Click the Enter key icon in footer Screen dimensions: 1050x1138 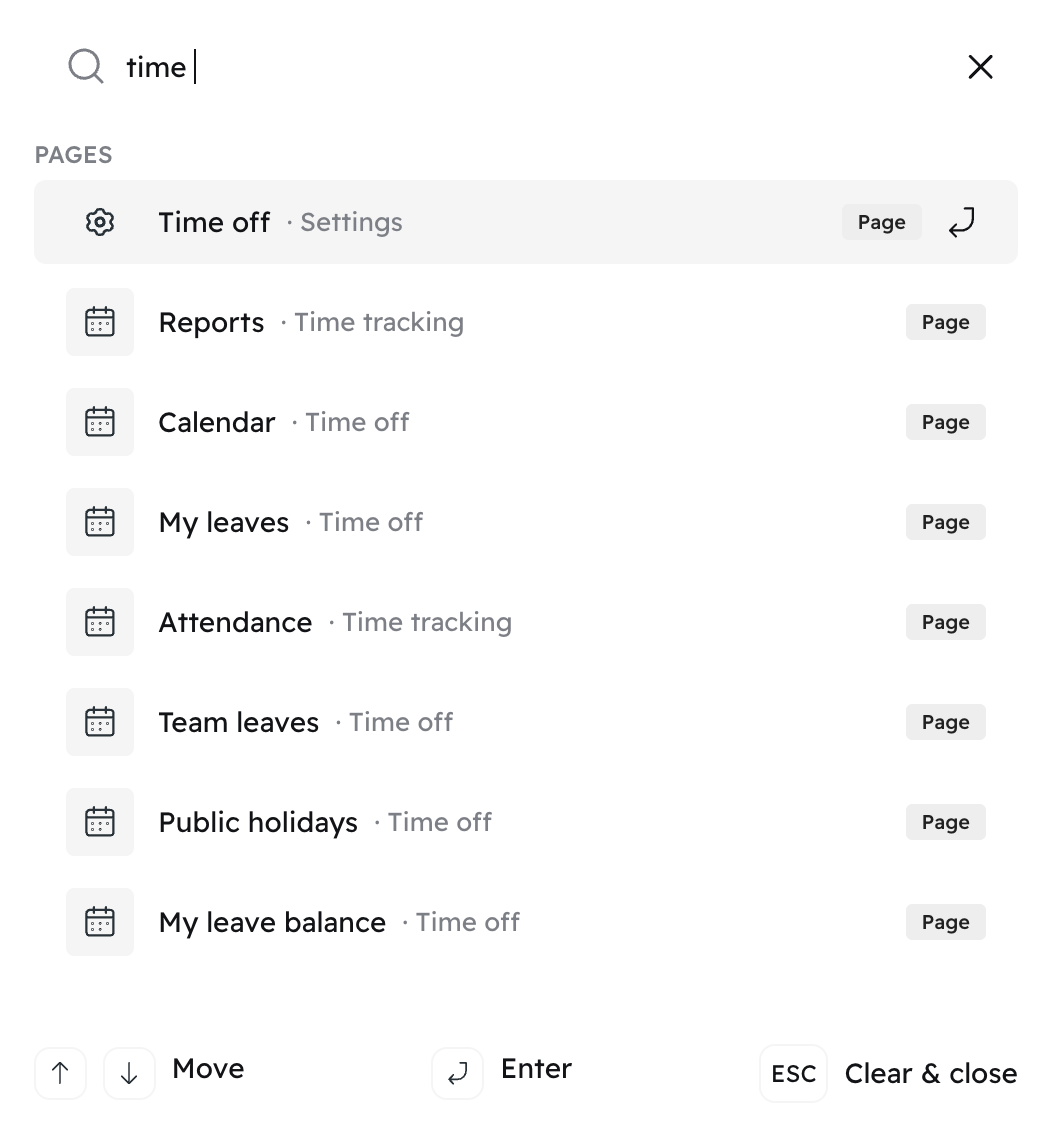(457, 1073)
